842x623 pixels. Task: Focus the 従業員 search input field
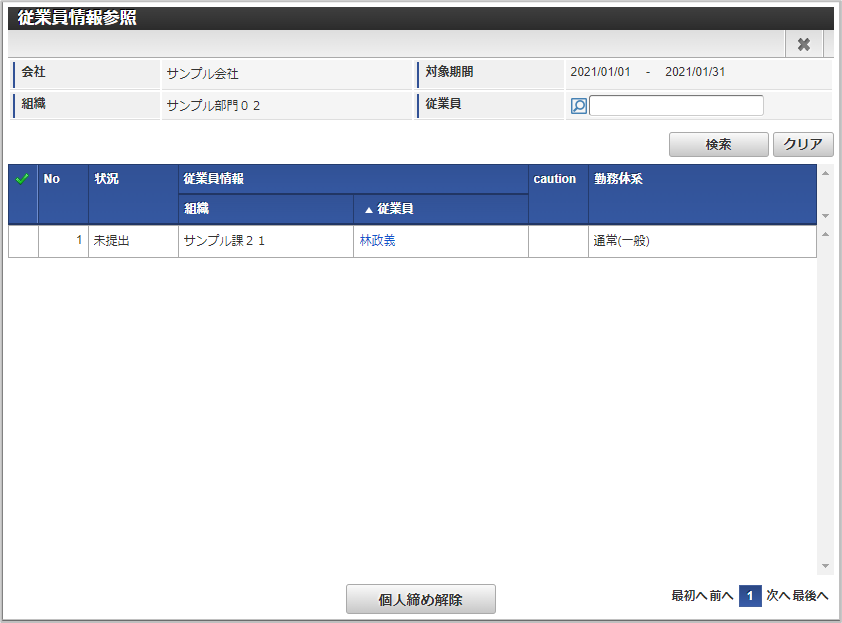click(676, 105)
